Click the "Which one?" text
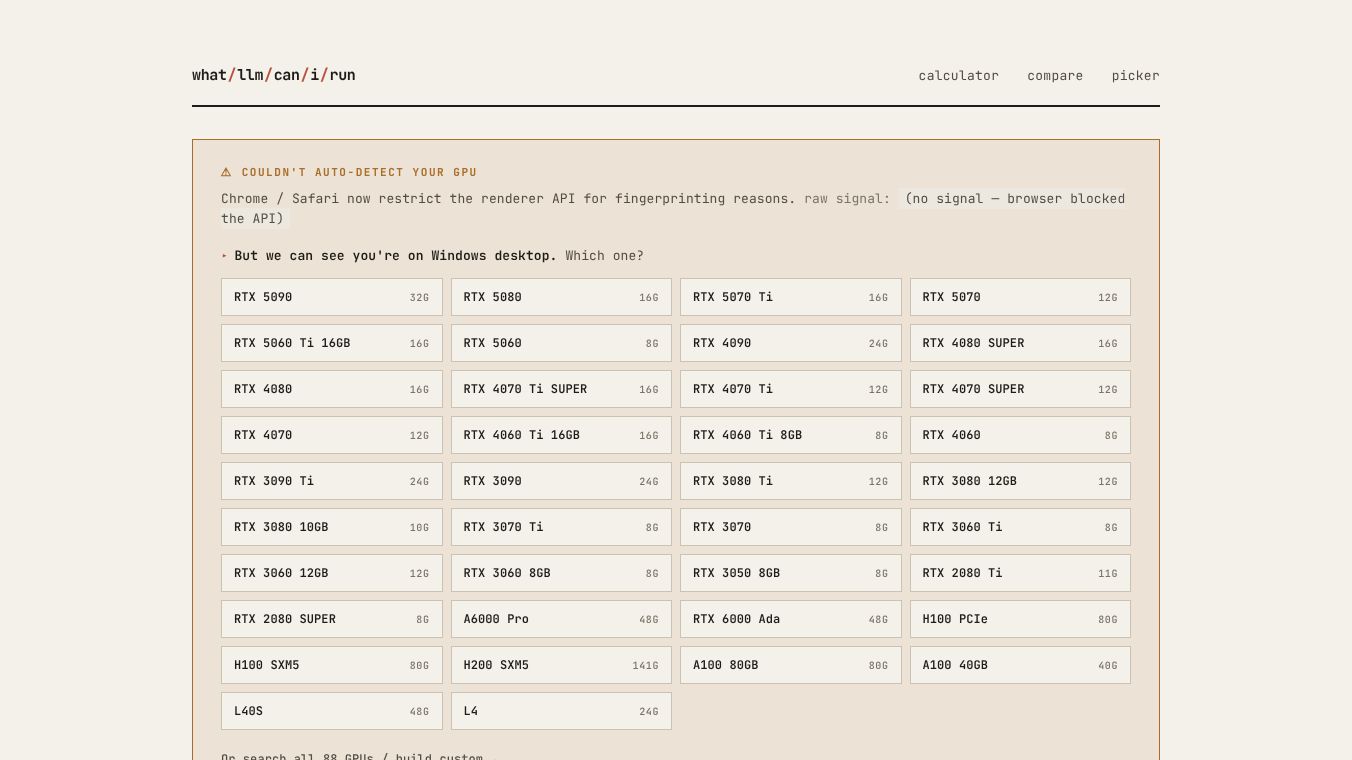This screenshot has width=1352, height=760. coord(605,256)
